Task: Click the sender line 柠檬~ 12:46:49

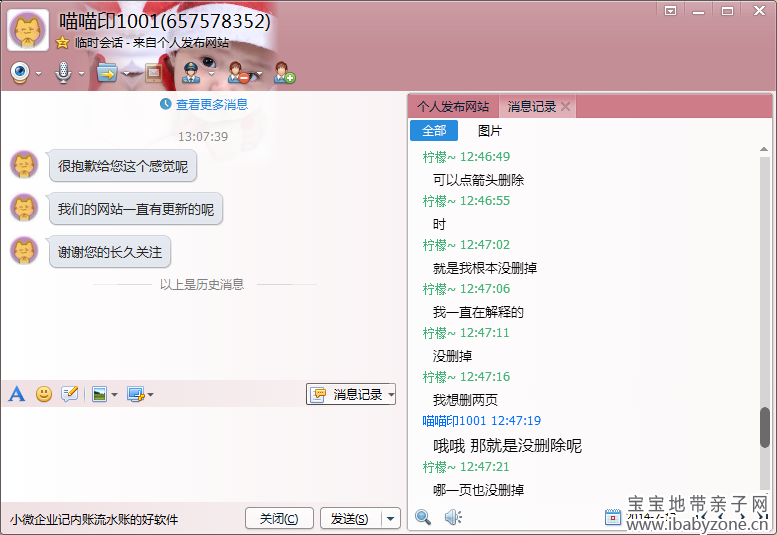Action: 466,157
